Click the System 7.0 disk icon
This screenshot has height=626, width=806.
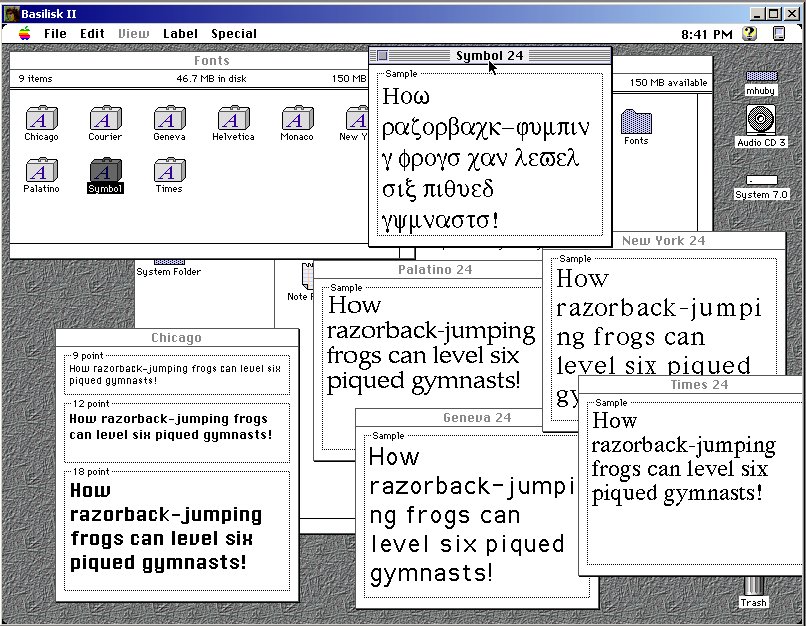(762, 181)
